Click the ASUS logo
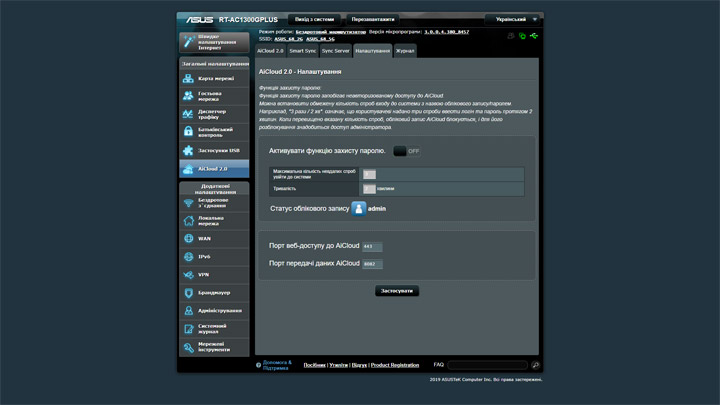The width and height of the screenshot is (720, 405). 199,20
